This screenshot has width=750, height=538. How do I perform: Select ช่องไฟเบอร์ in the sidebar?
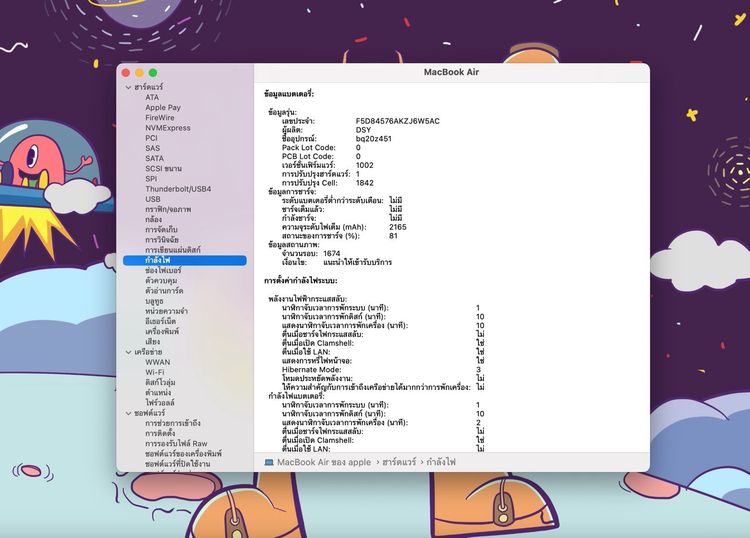163,270
